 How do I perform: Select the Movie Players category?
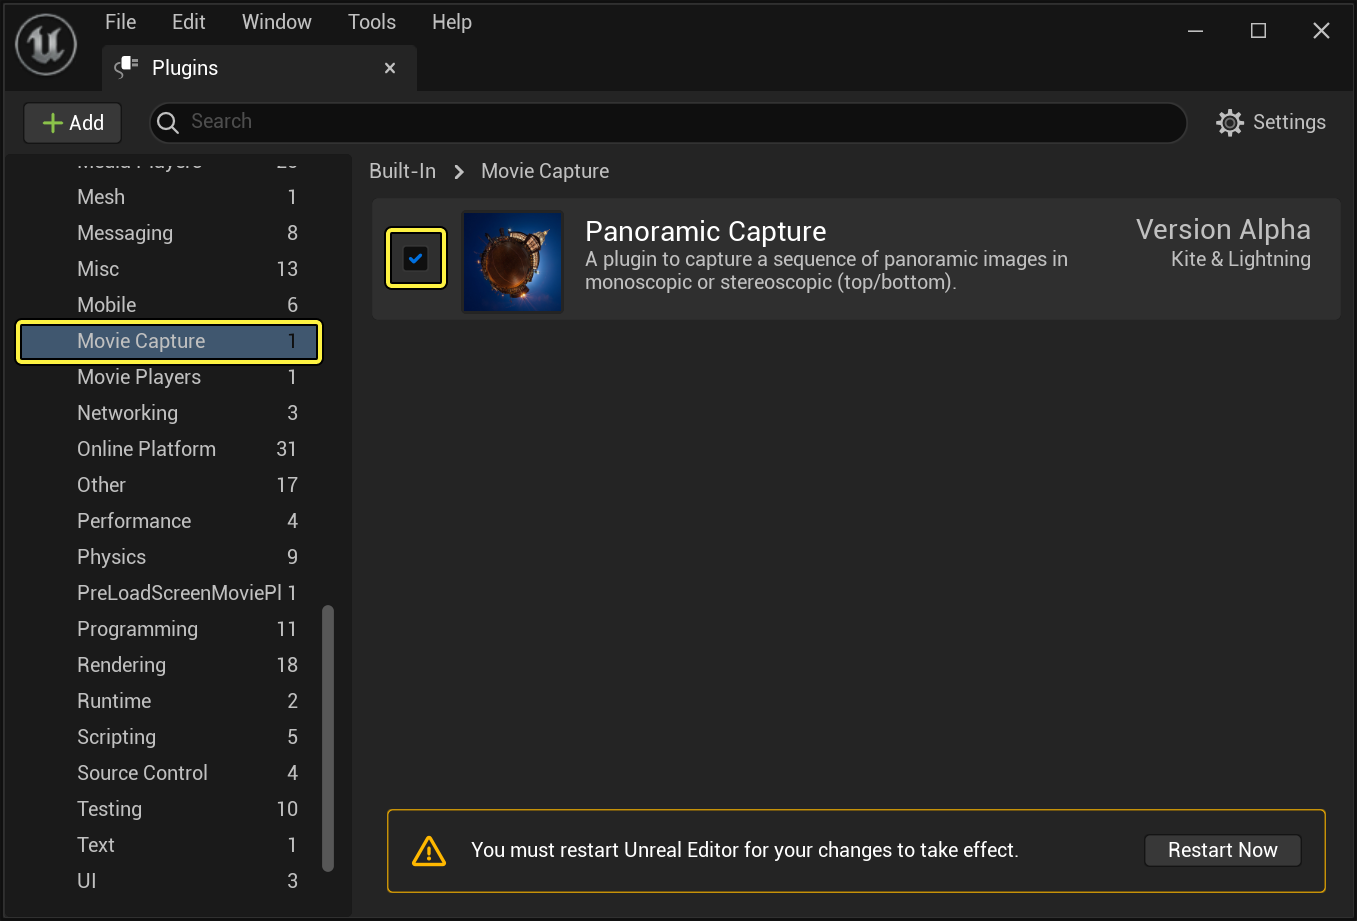point(169,377)
